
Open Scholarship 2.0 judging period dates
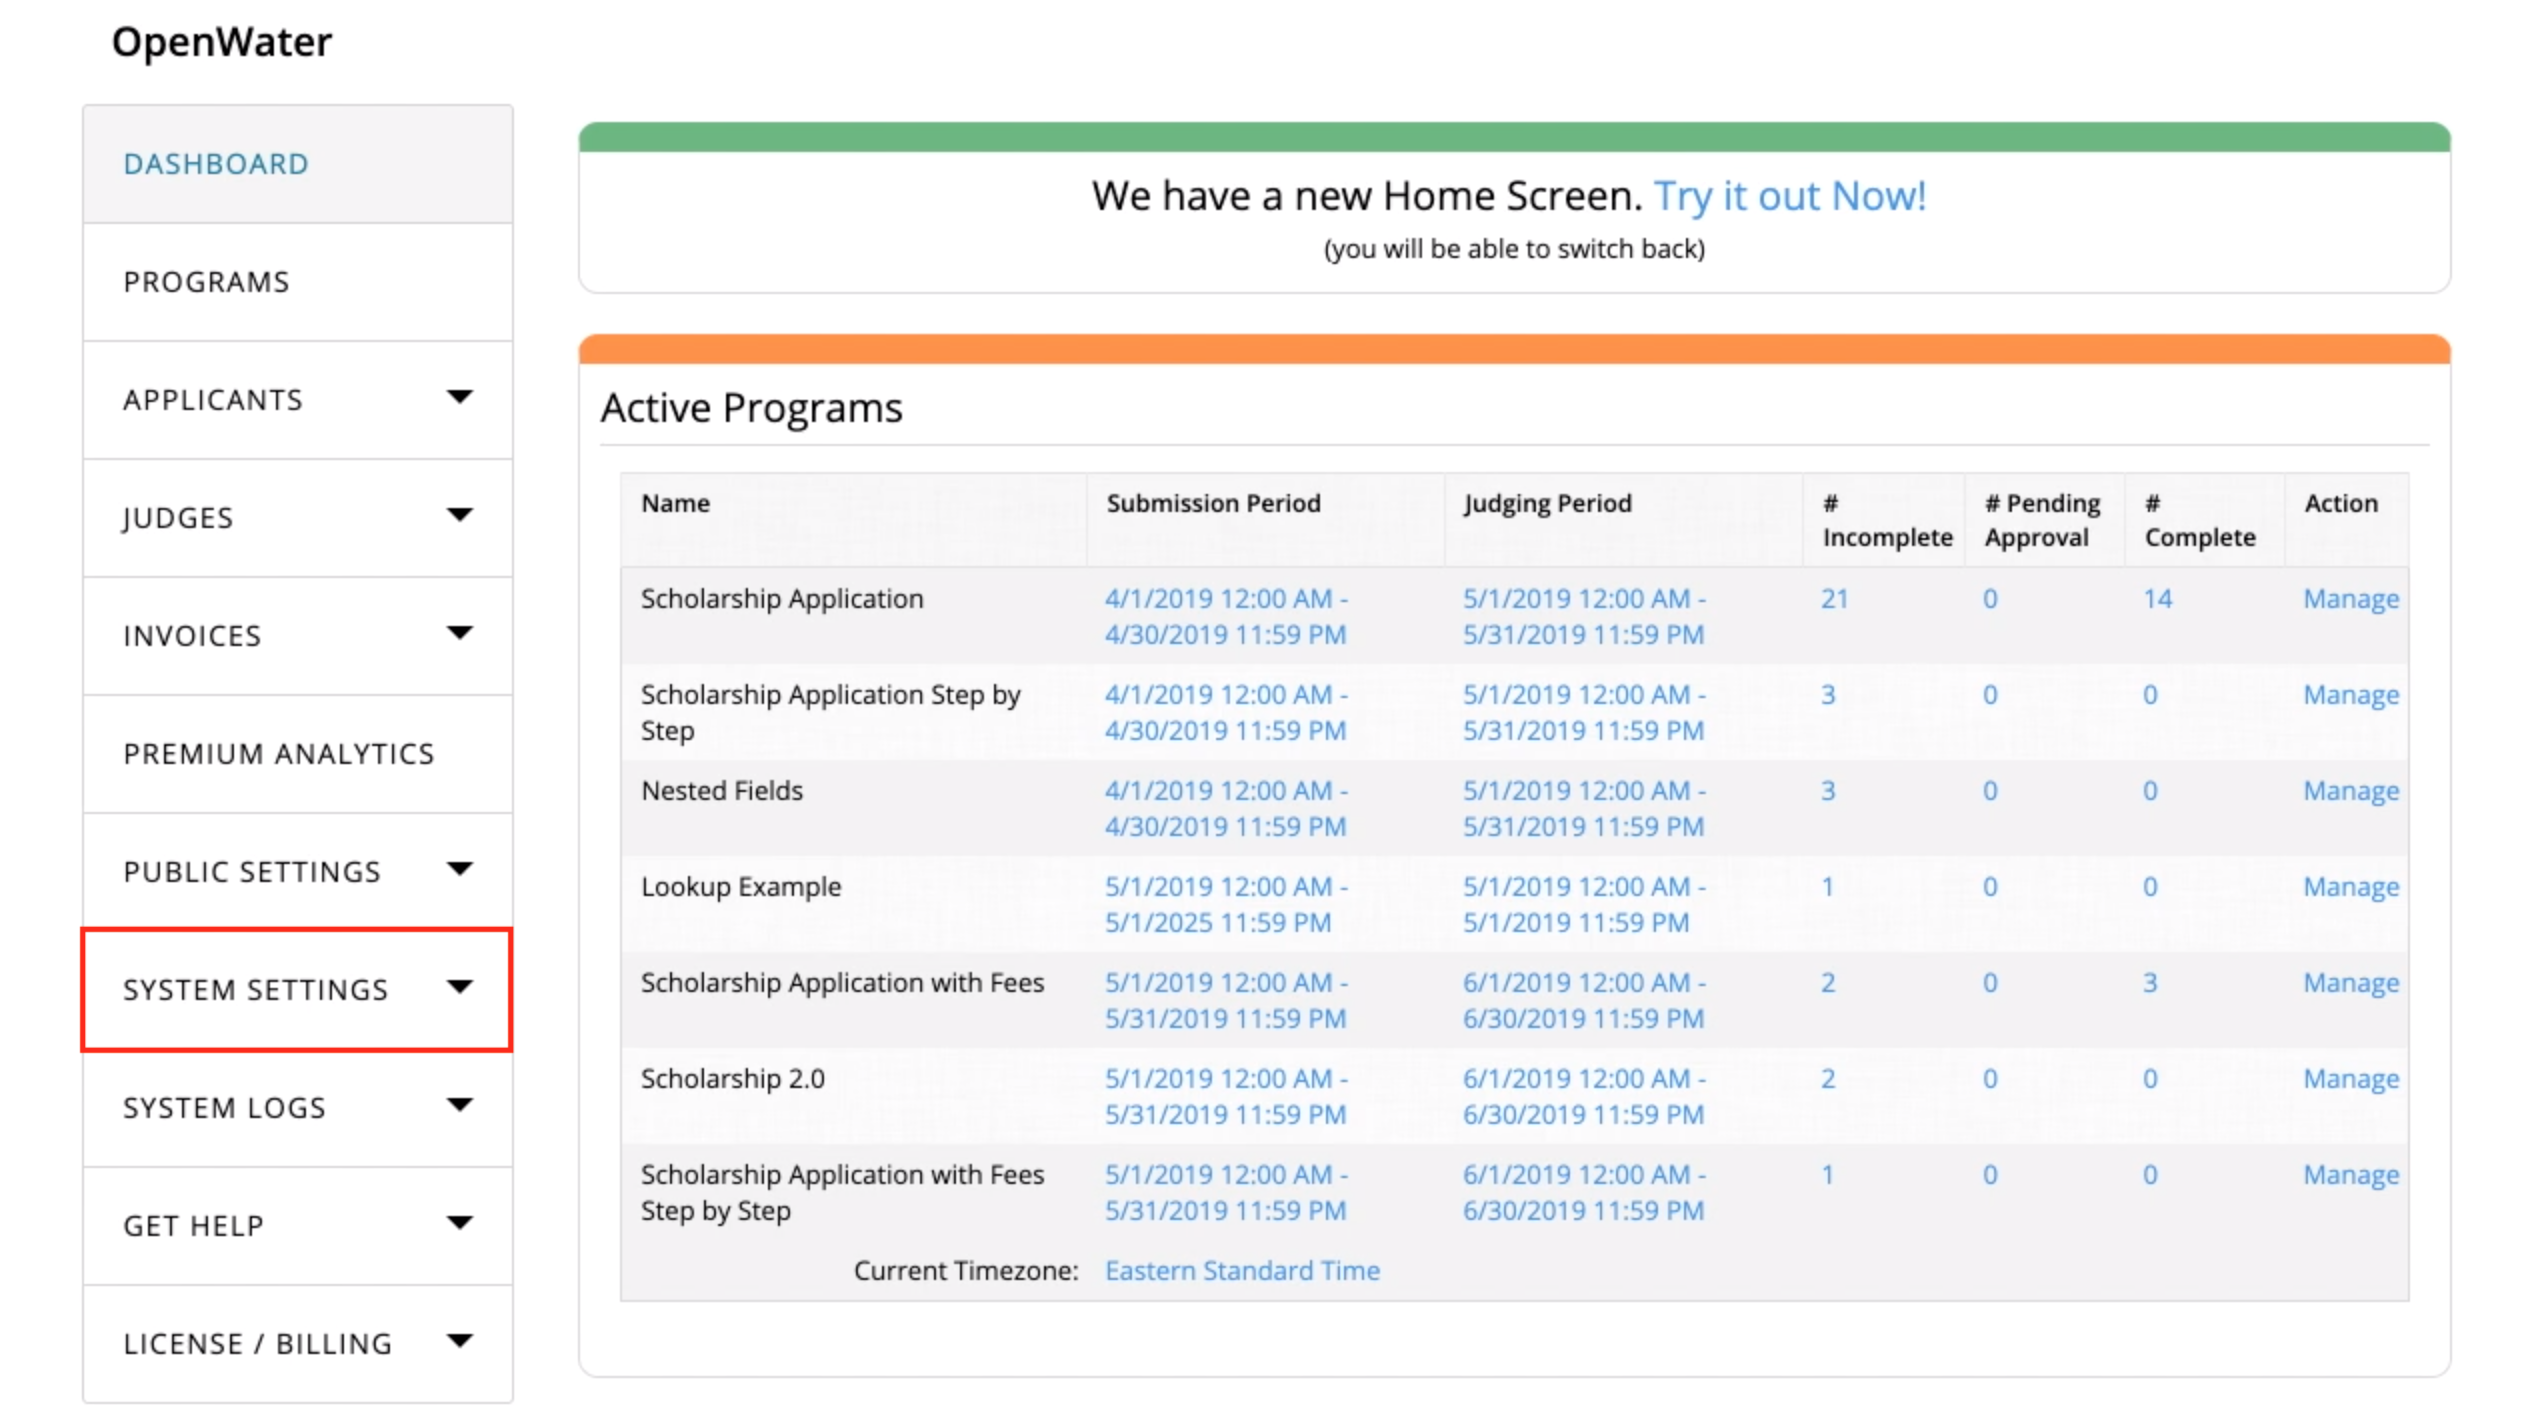[1584, 1097]
